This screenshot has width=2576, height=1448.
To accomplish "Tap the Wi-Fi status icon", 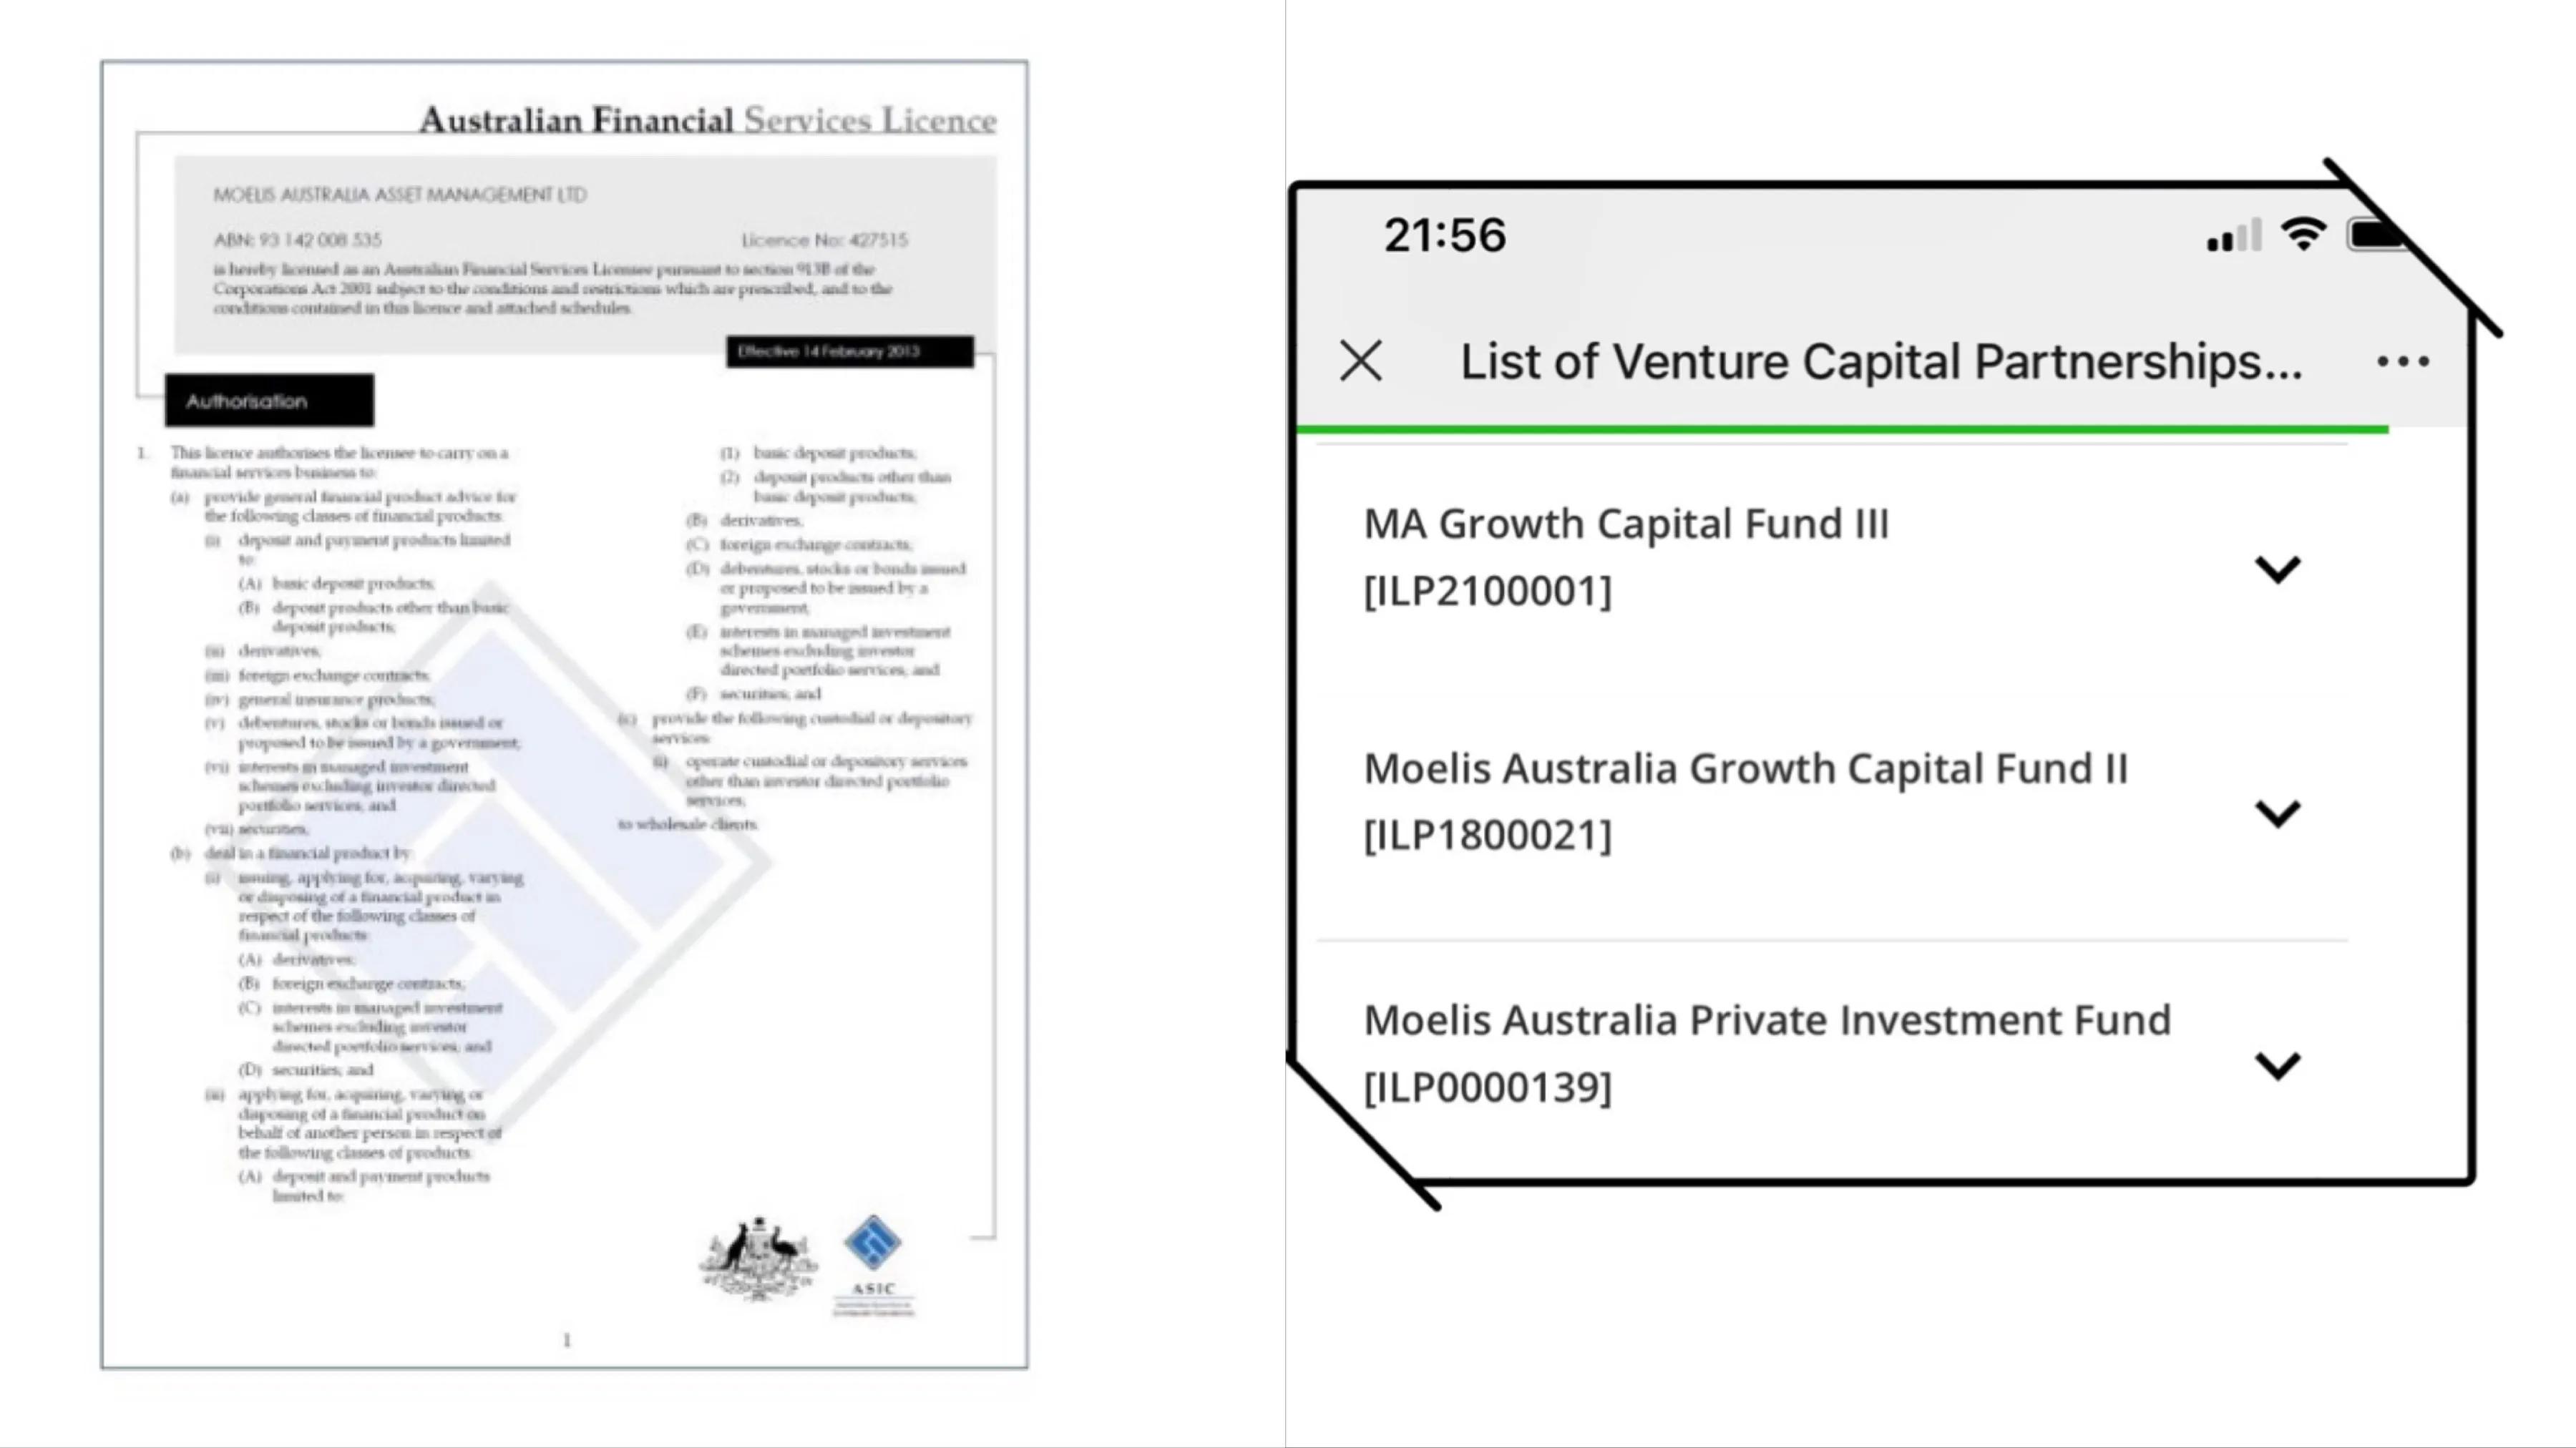I will coord(2303,235).
